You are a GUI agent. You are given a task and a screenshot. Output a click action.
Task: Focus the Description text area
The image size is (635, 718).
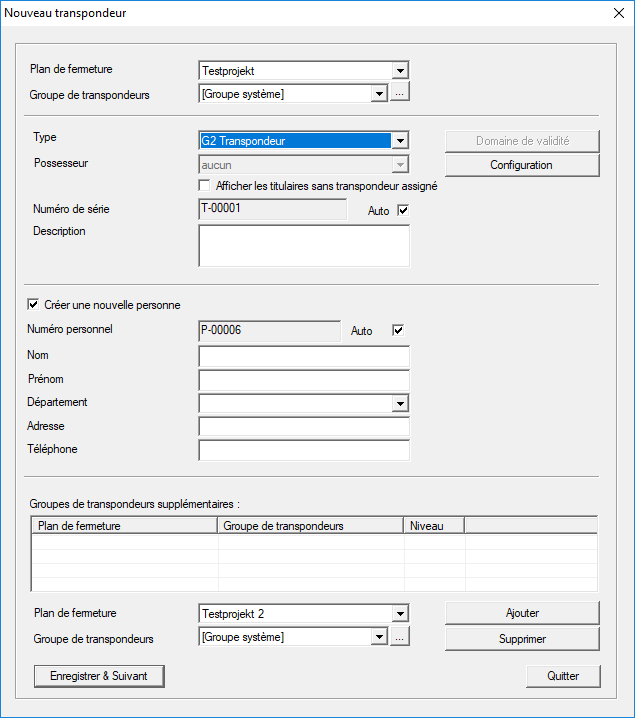coord(304,246)
